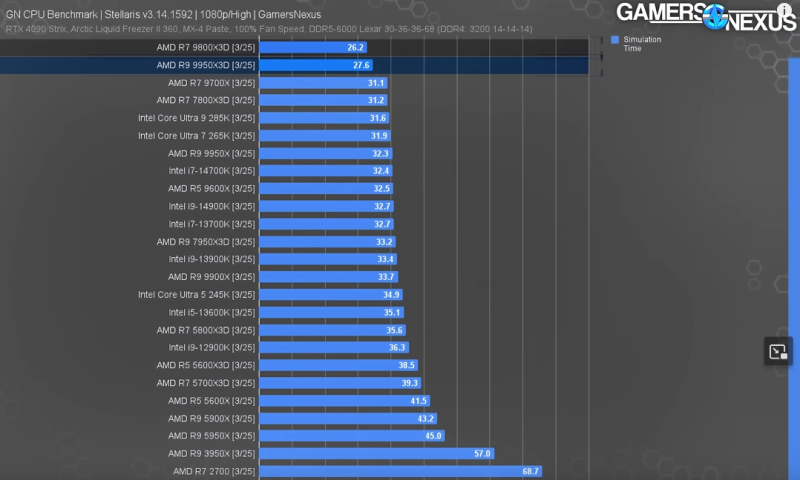Image resolution: width=800 pixels, height=480 pixels.
Task: Click the 32.5 value on the 9600X bar
Action: 382,189
